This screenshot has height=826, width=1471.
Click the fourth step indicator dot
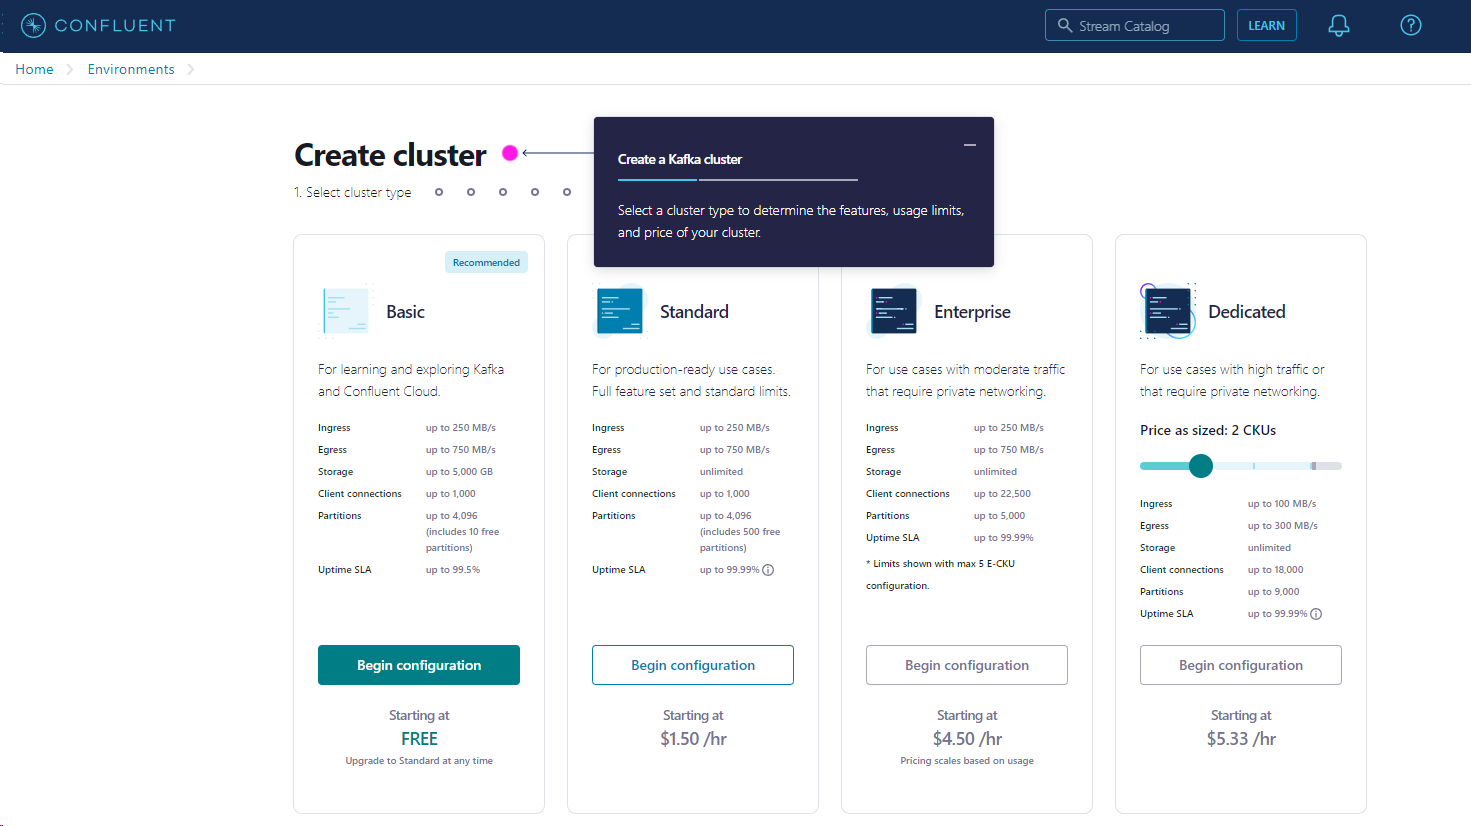(x=535, y=192)
